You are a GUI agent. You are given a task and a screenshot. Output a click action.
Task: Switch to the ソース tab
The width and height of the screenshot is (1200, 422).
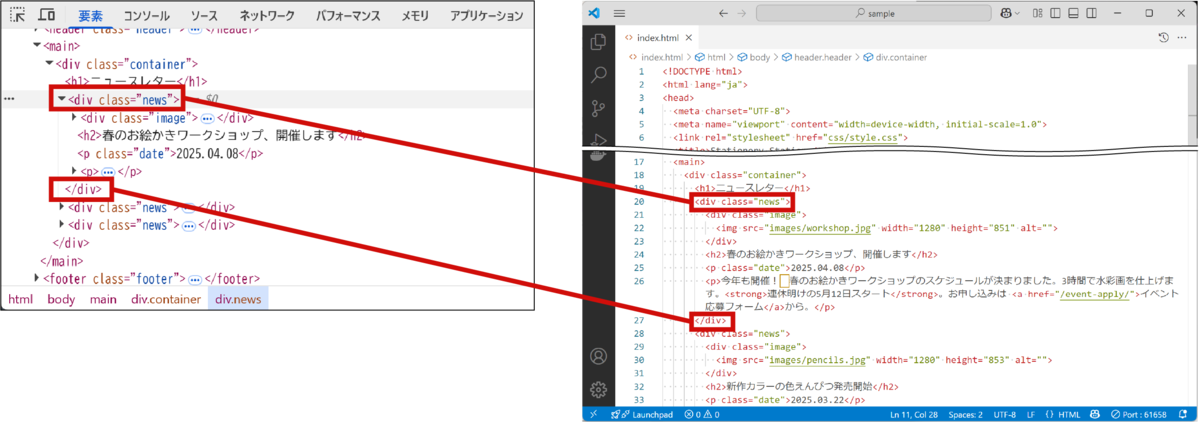click(x=204, y=16)
